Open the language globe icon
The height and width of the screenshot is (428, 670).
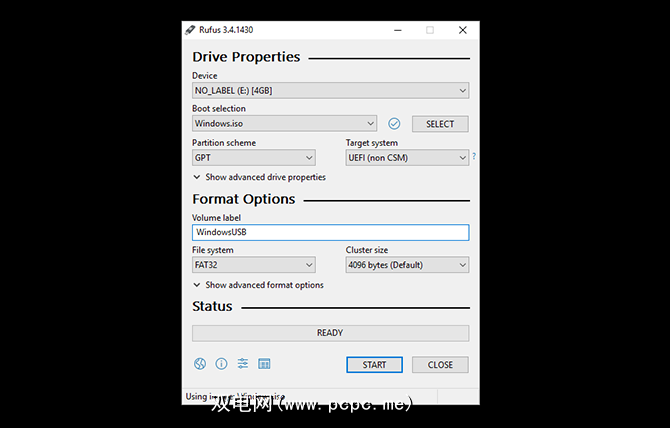pos(200,364)
